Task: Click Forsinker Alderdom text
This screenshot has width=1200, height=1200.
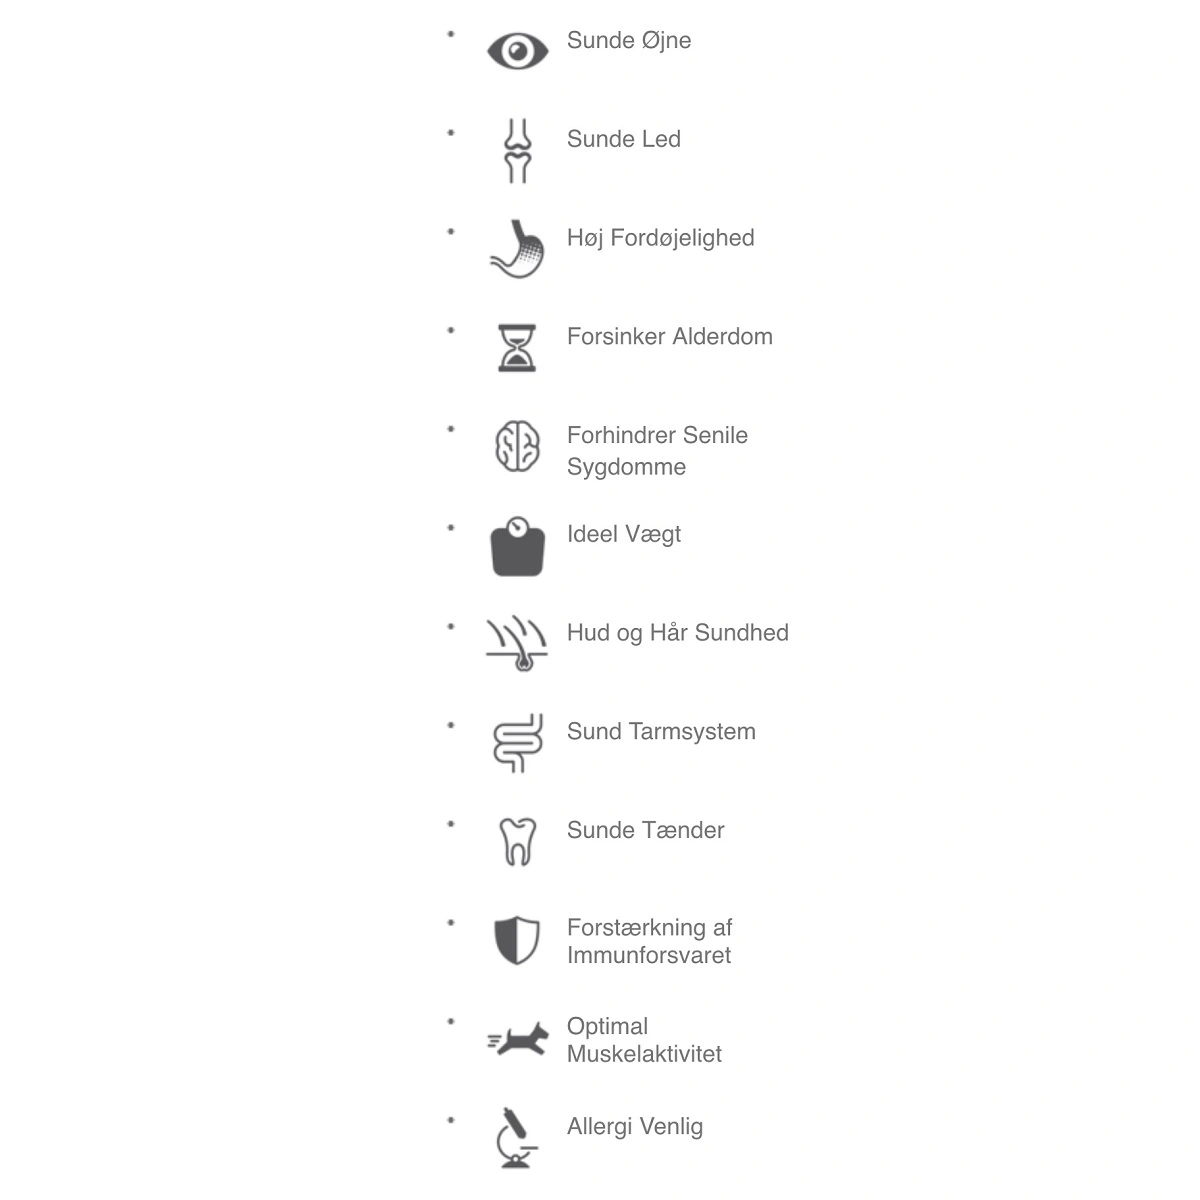Action: click(x=670, y=337)
